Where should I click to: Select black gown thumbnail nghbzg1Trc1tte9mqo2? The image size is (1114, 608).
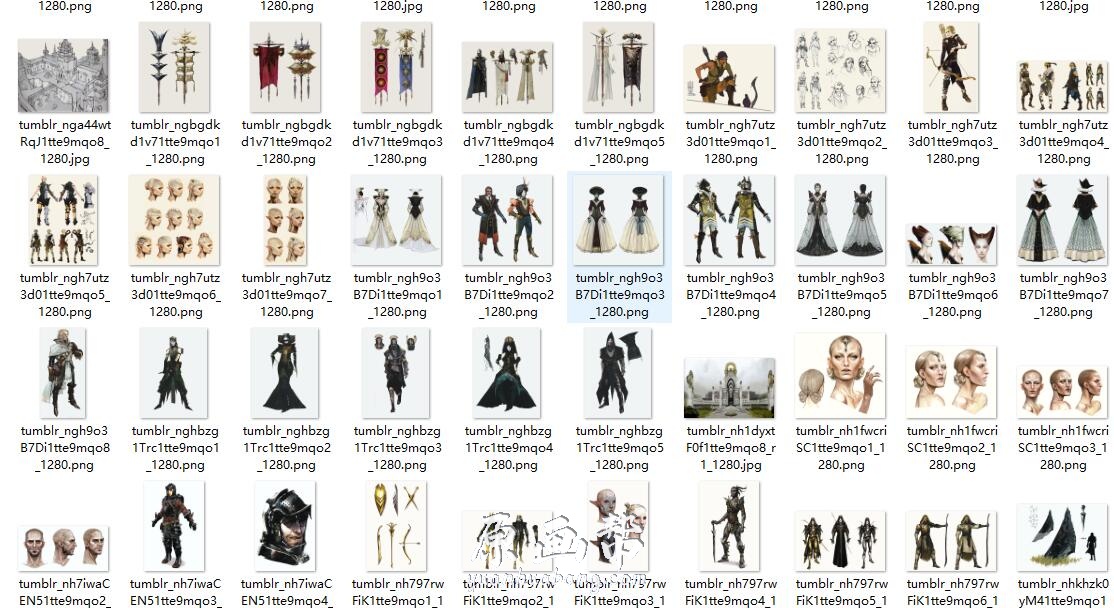point(286,373)
